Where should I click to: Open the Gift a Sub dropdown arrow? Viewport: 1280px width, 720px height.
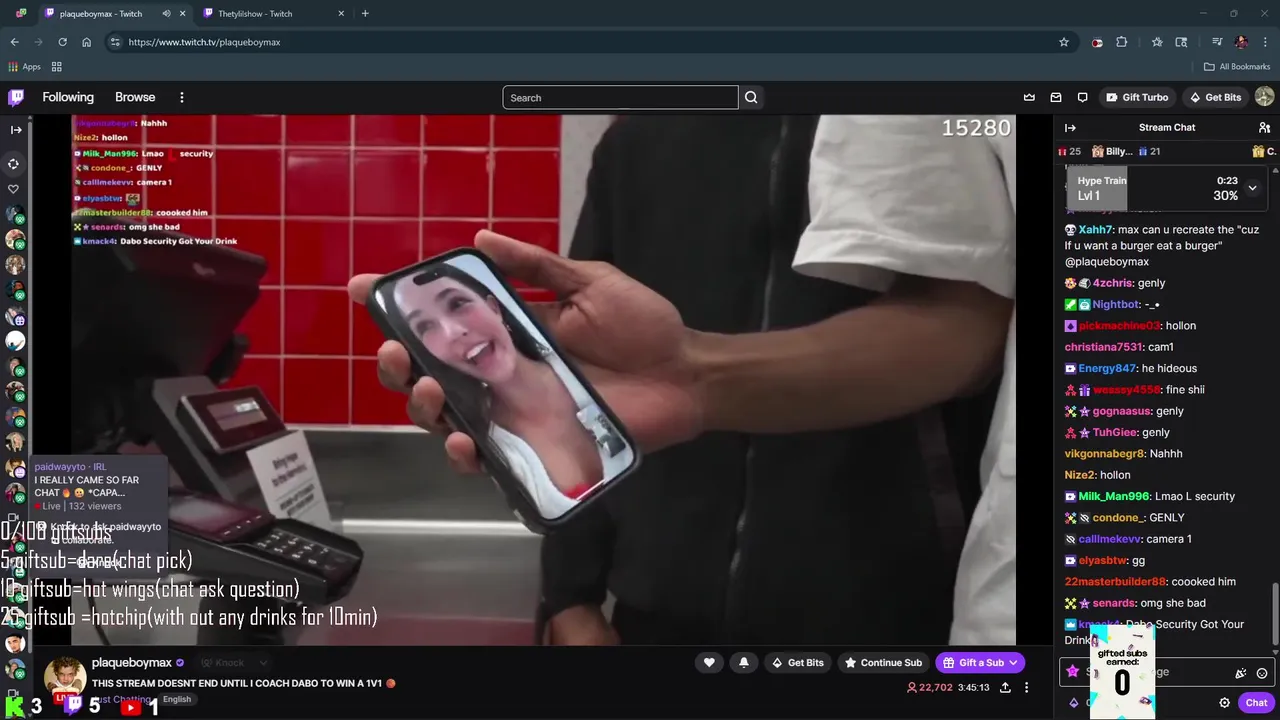(x=1013, y=663)
